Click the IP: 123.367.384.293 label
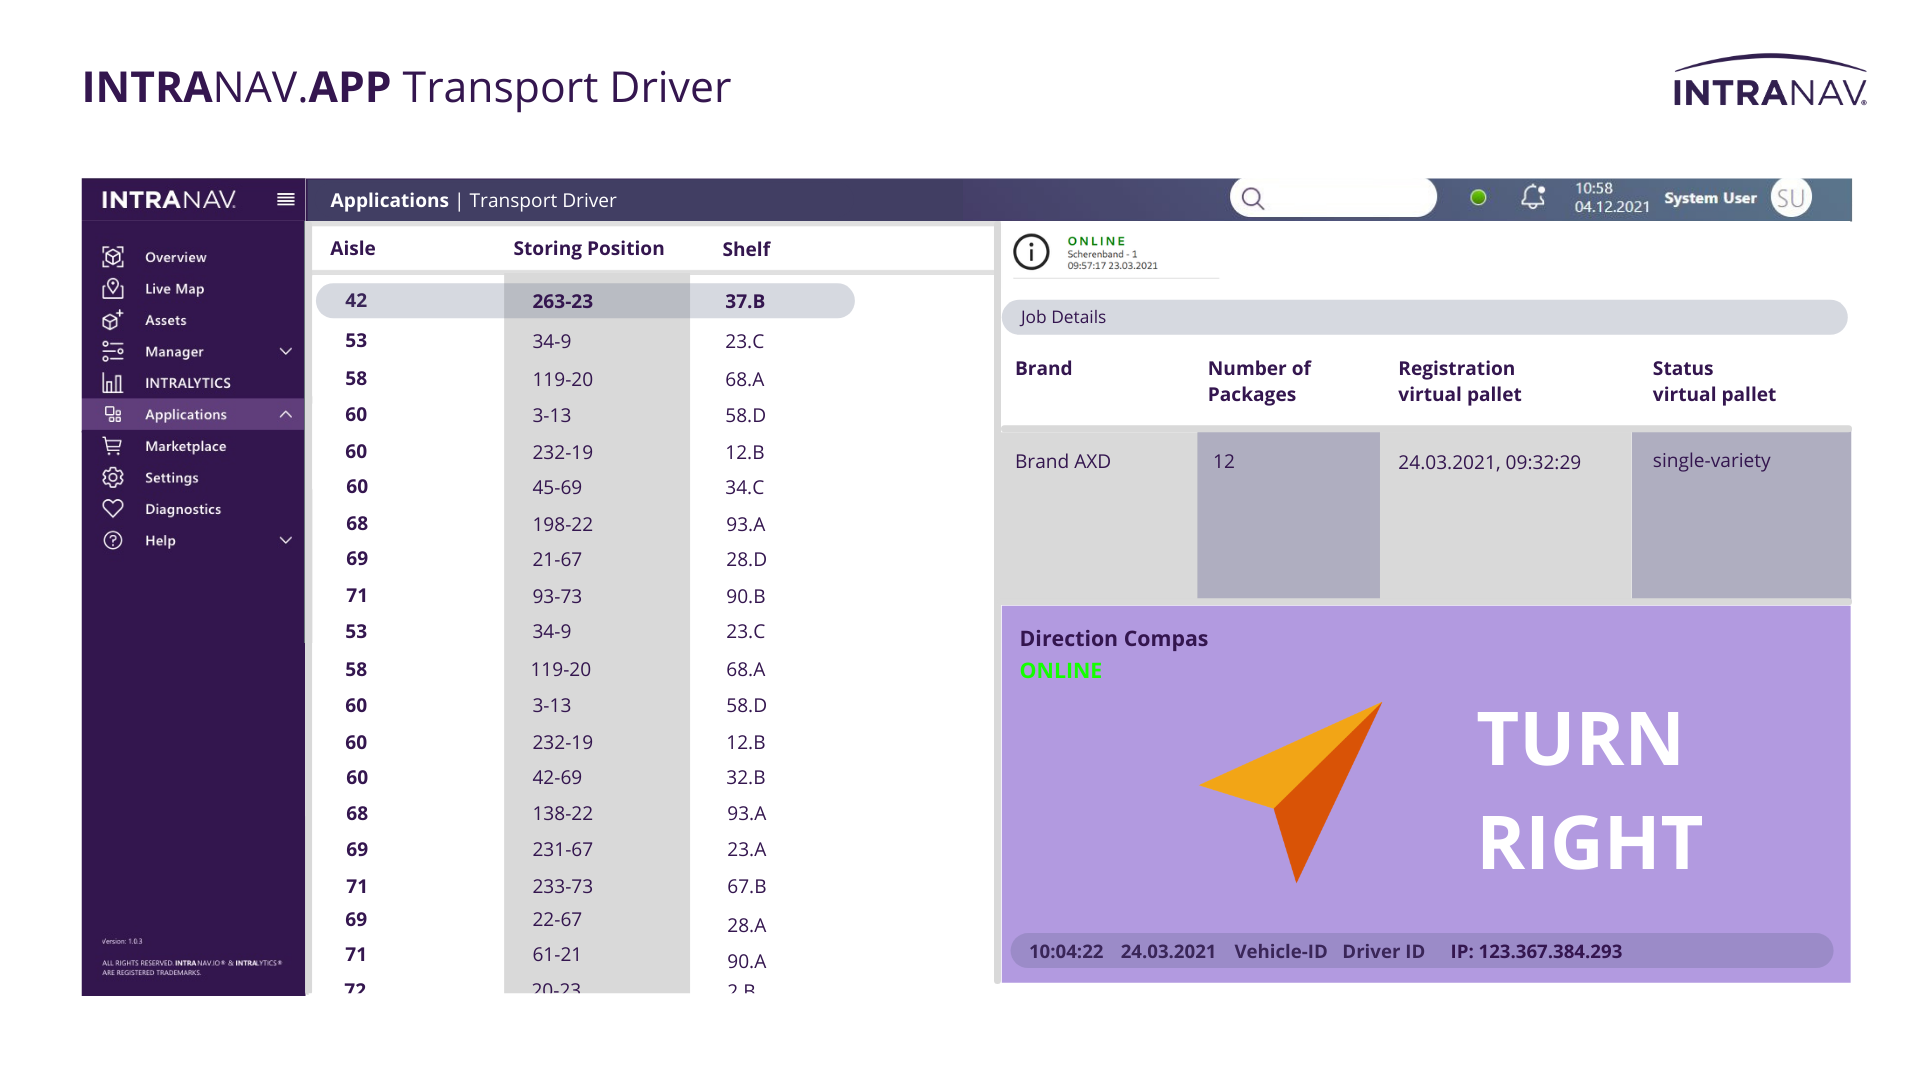The height and width of the screenshot is (1080, 1920). (x=1536, y=951)
